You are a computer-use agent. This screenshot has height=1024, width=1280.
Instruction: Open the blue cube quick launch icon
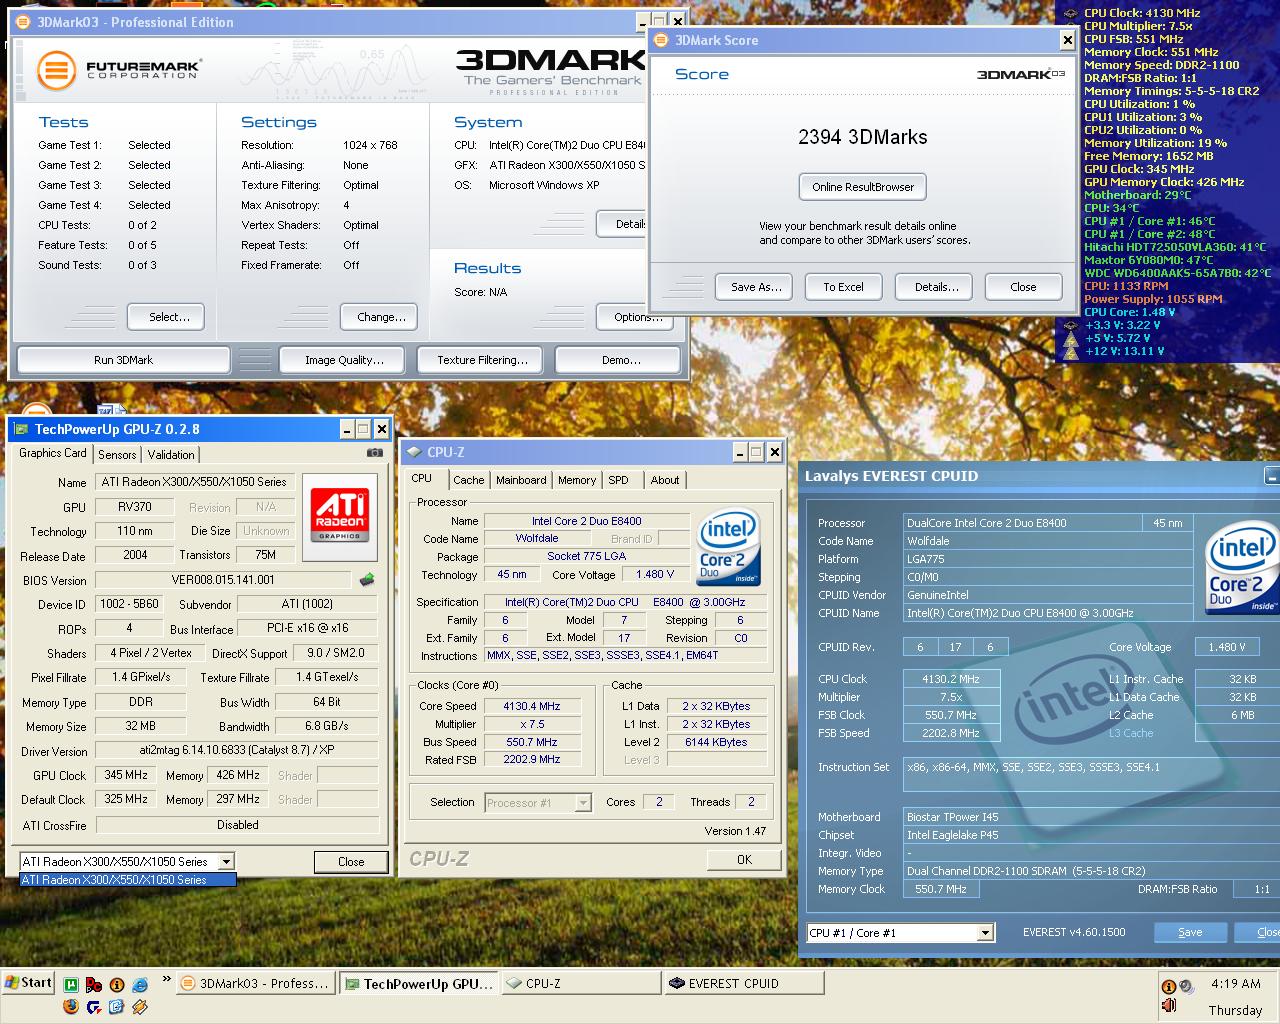tap(117, 1006)
